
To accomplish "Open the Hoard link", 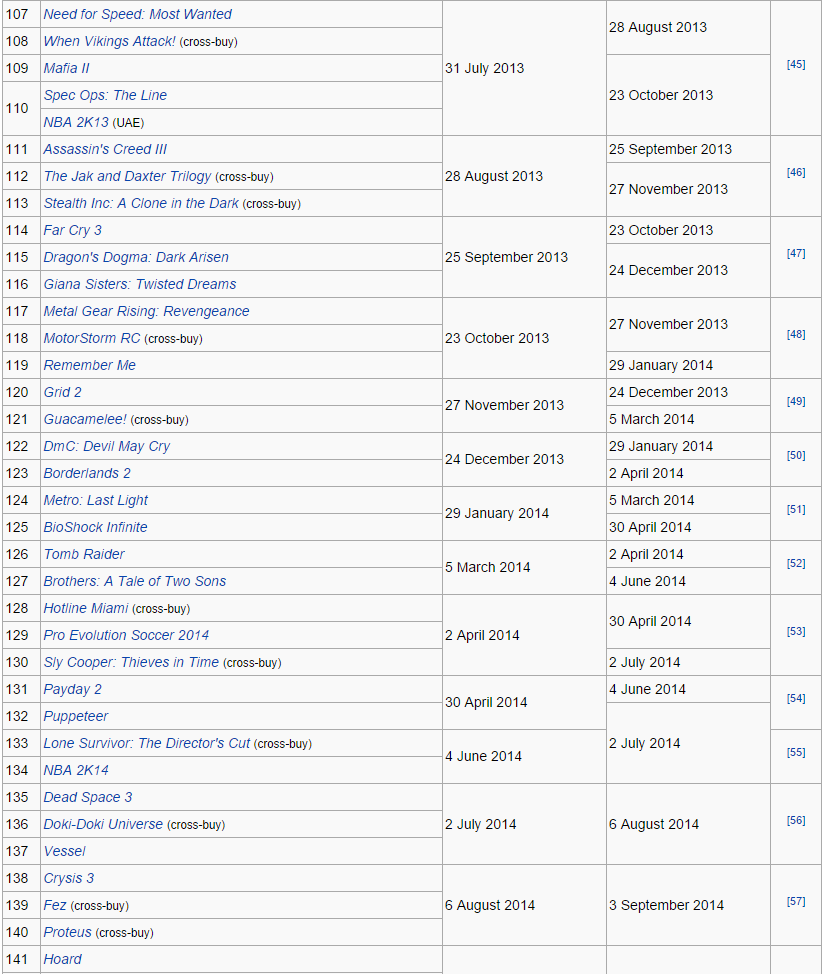I will (x=63, y=960).
